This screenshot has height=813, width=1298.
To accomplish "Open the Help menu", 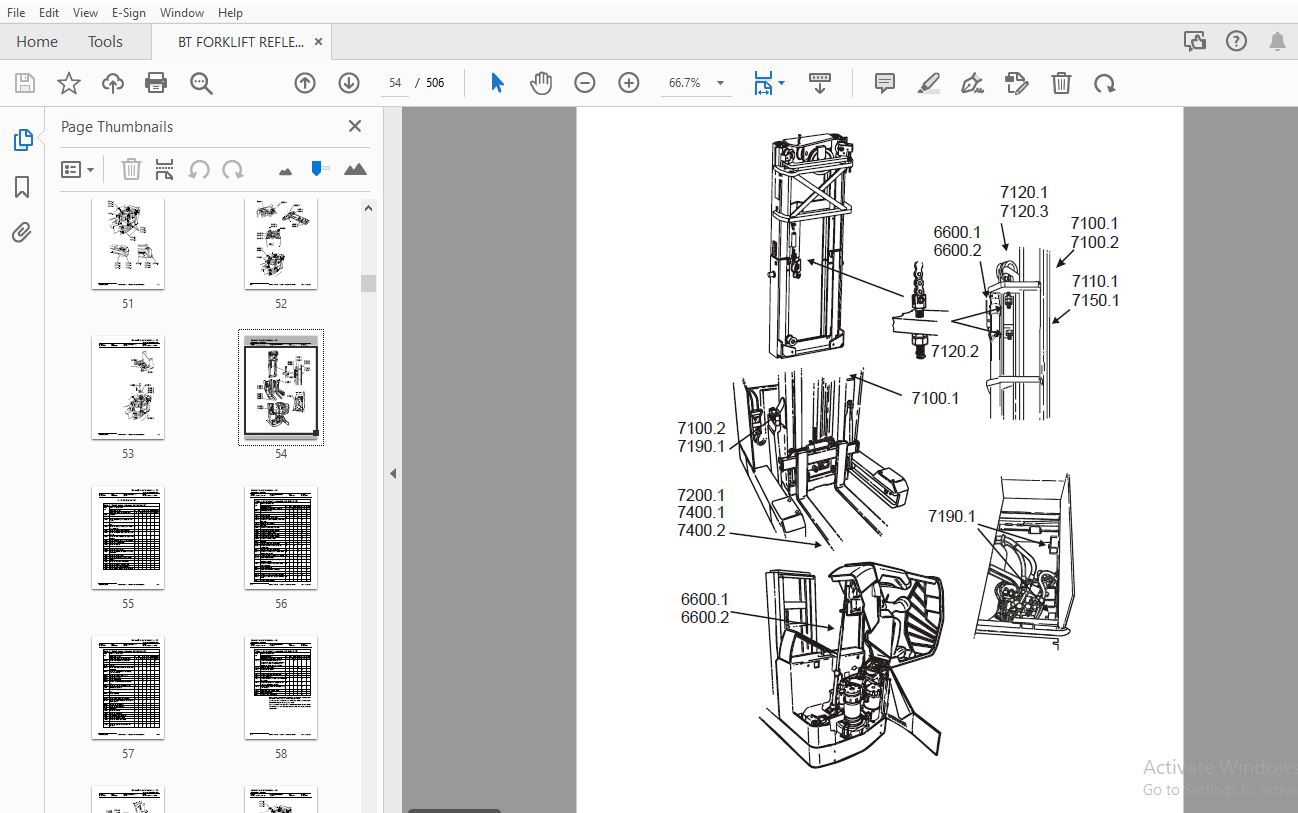I will pos(230,13).
